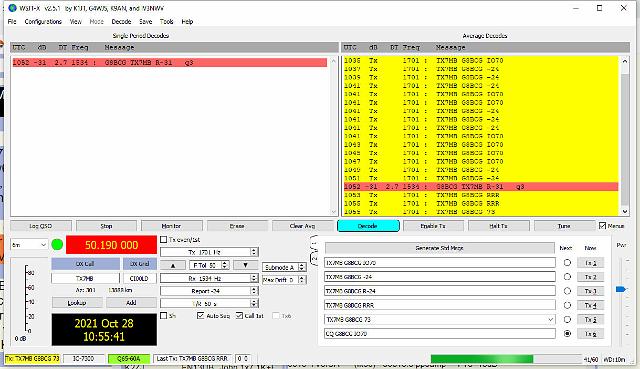640x369 pixels.
Task: Click the cyan Decode button
Action: click(x=368, y=226)
